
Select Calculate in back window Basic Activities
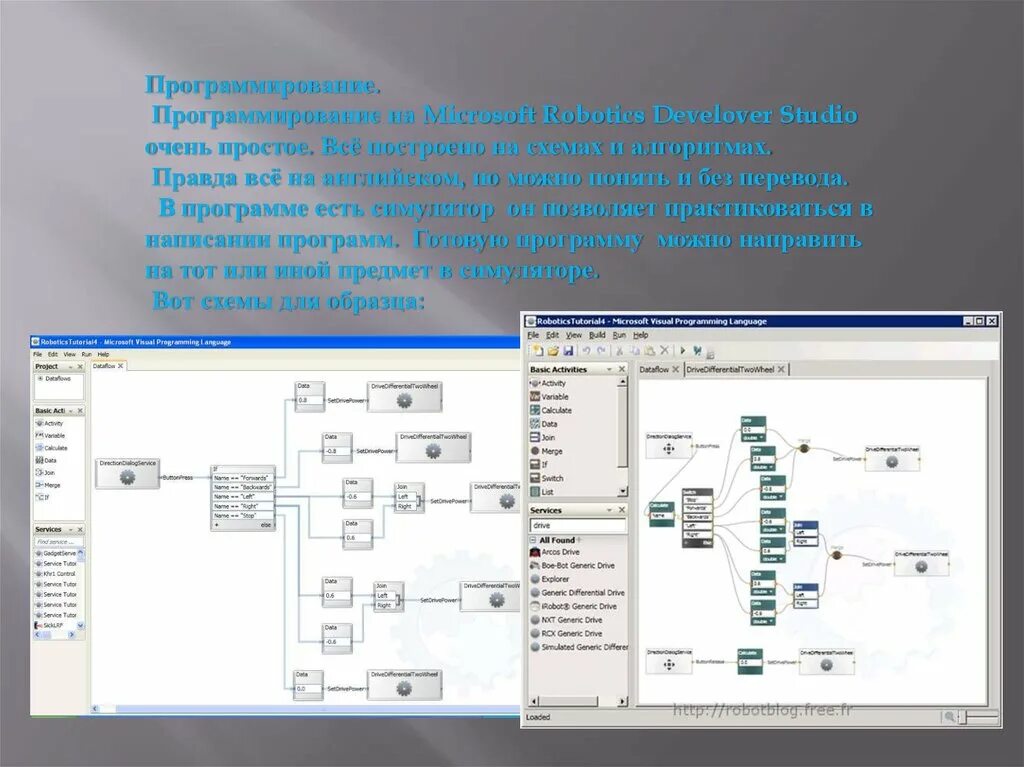[51, 448]
